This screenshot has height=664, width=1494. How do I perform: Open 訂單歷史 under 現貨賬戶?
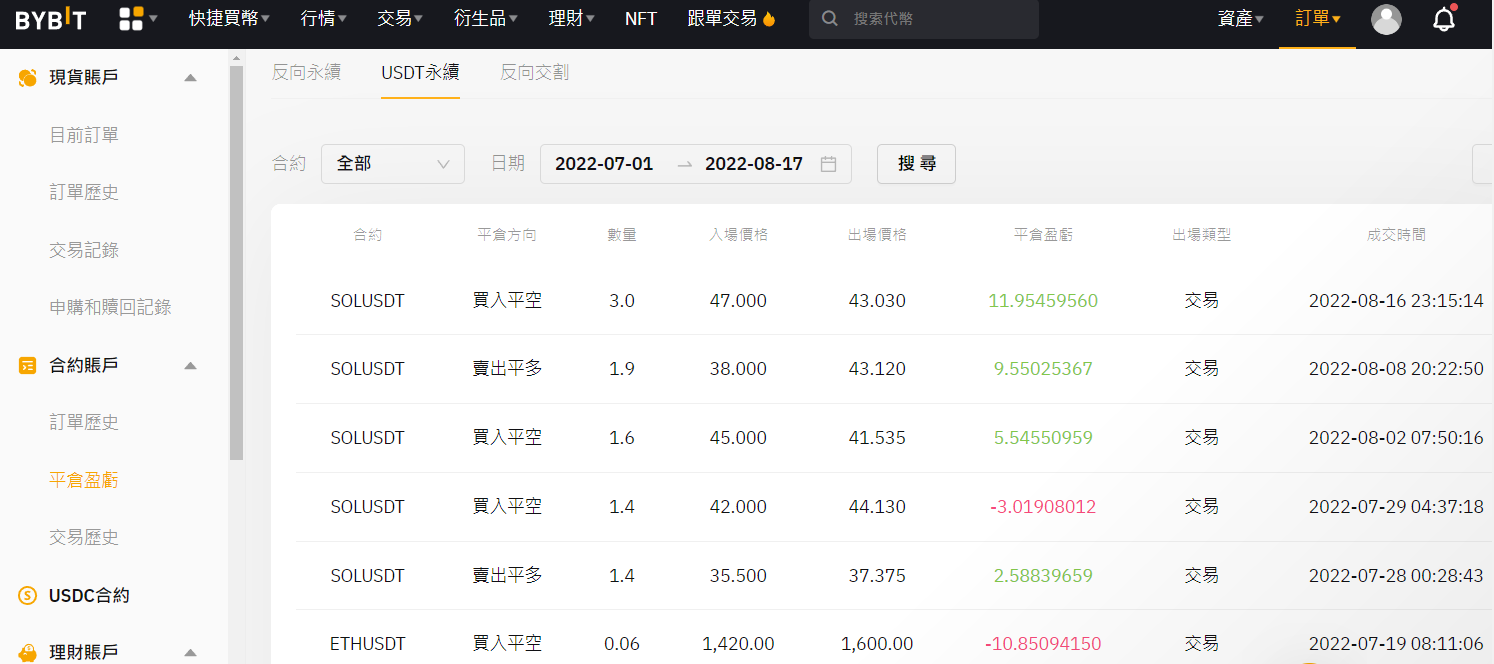click(84, 192)
